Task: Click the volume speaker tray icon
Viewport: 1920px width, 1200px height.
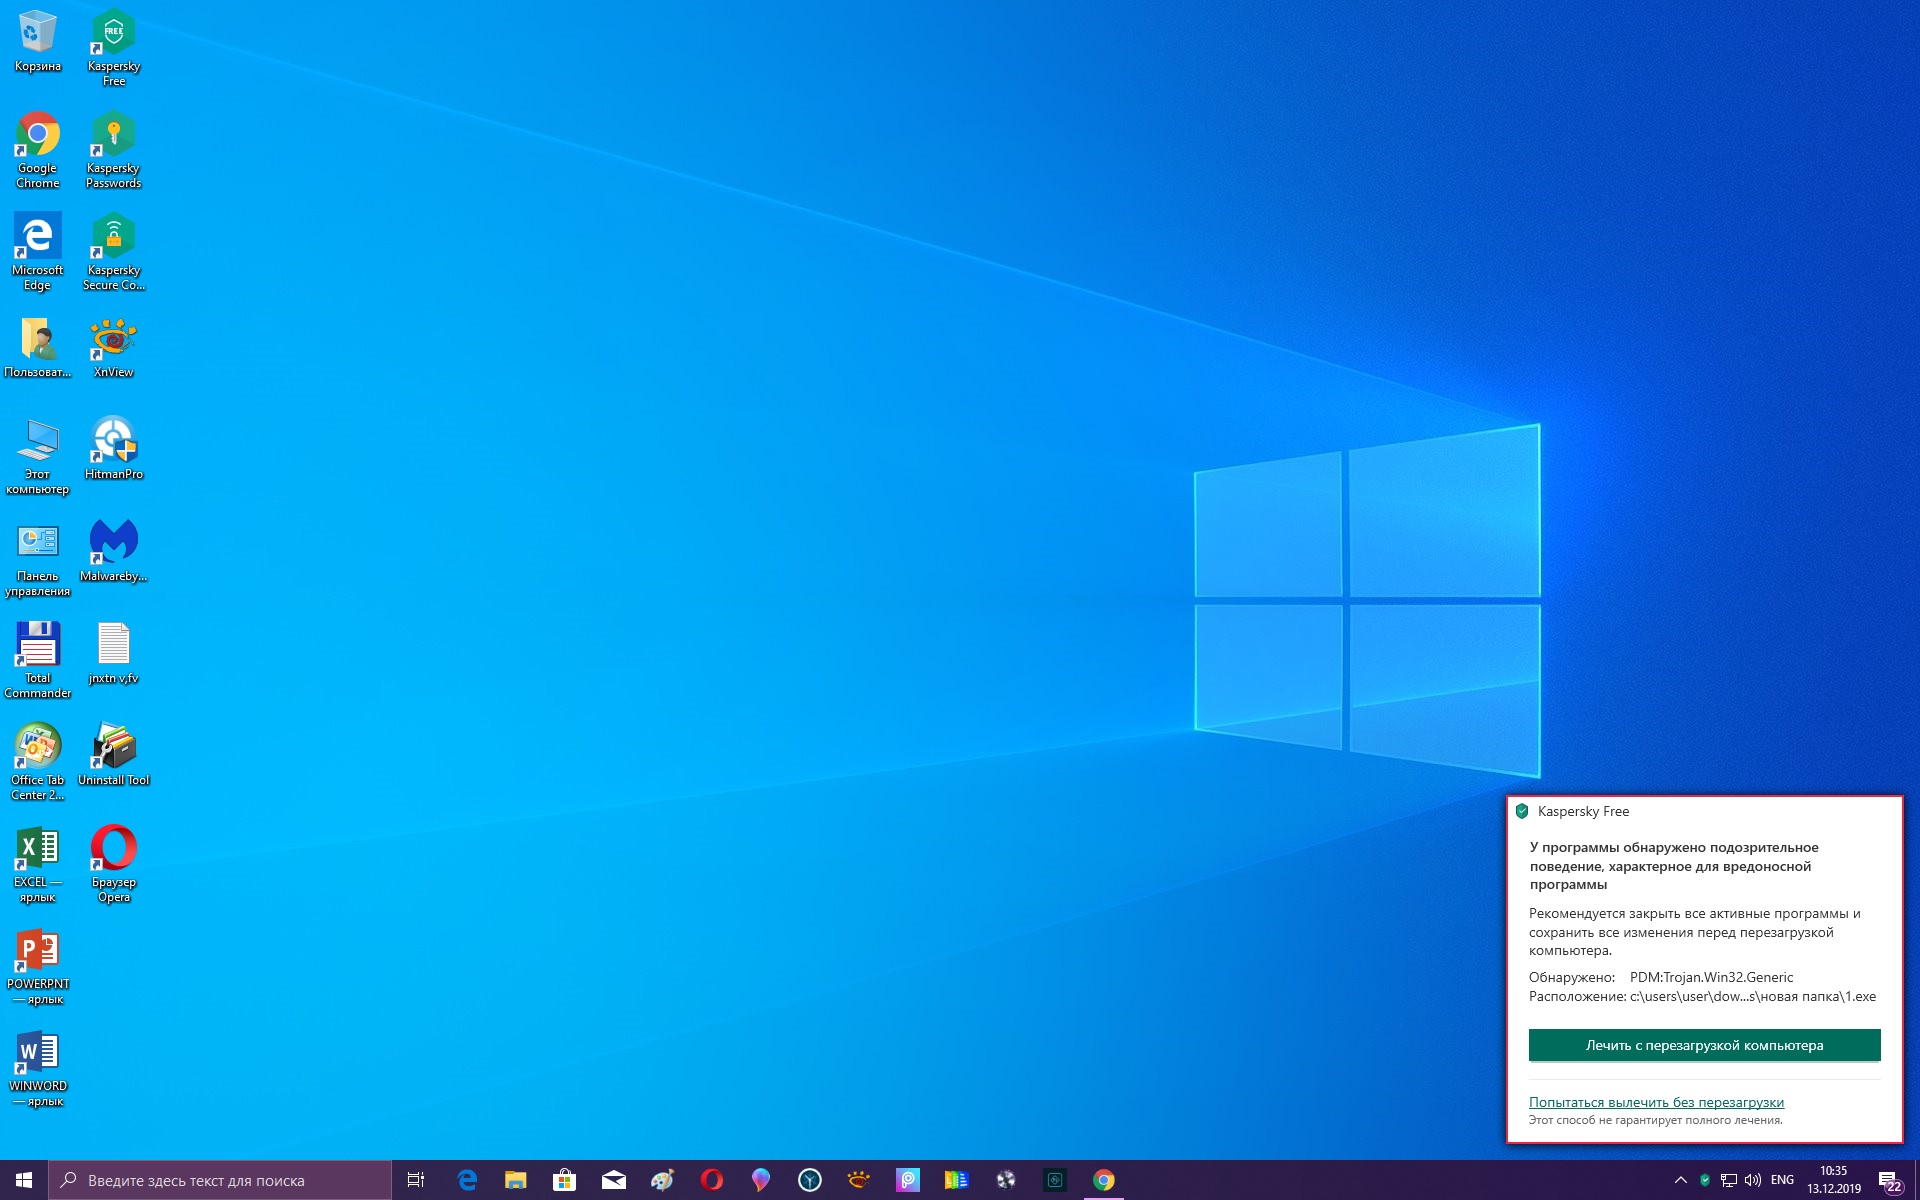Action: point(1753,1180)
